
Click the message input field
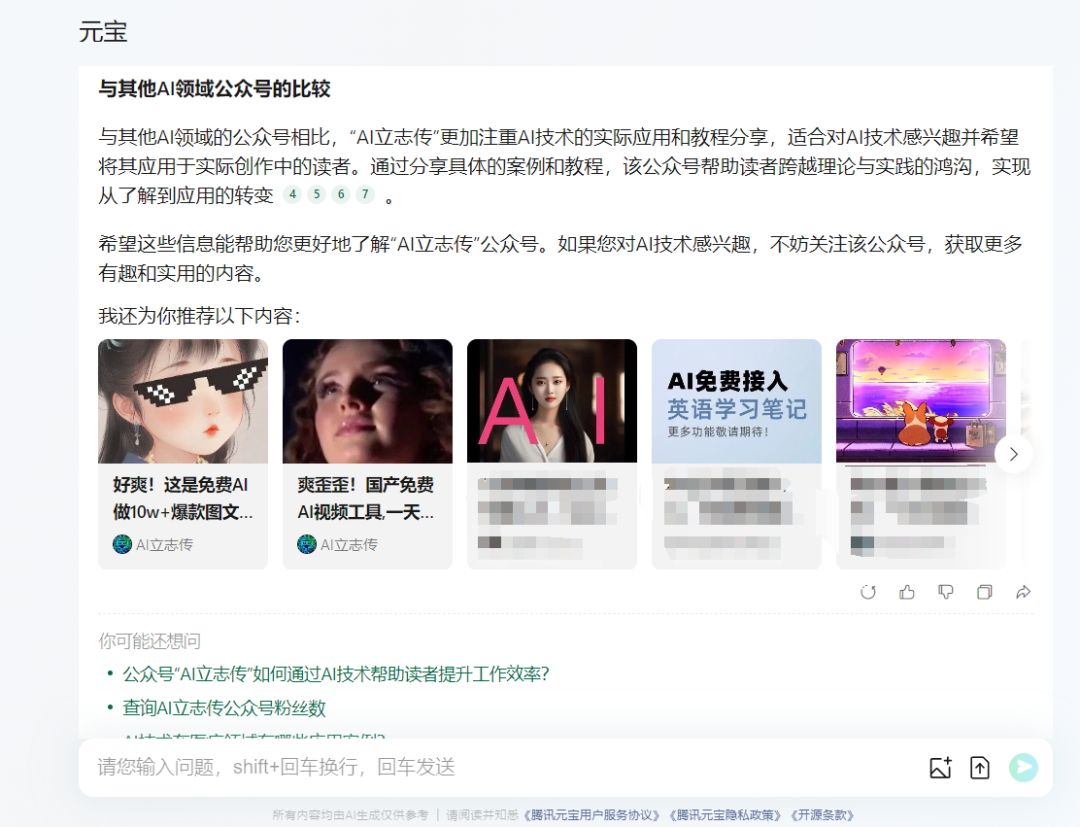400,767
